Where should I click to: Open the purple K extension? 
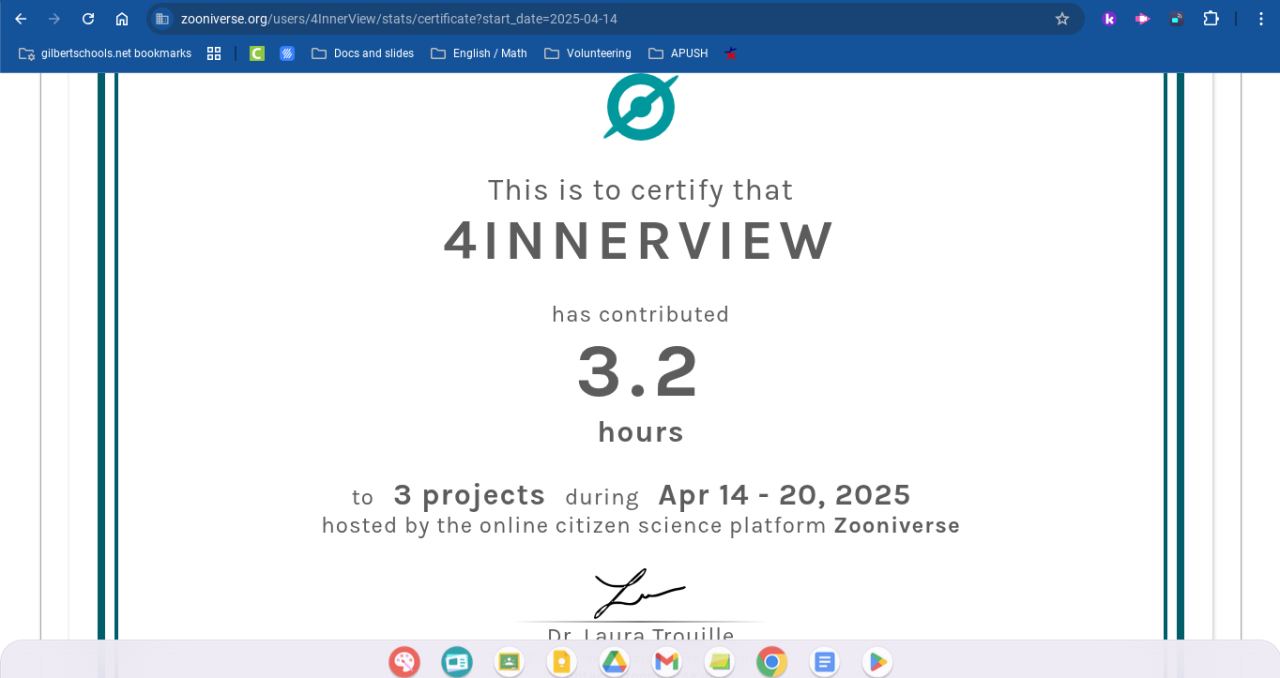pos(1109,19)
